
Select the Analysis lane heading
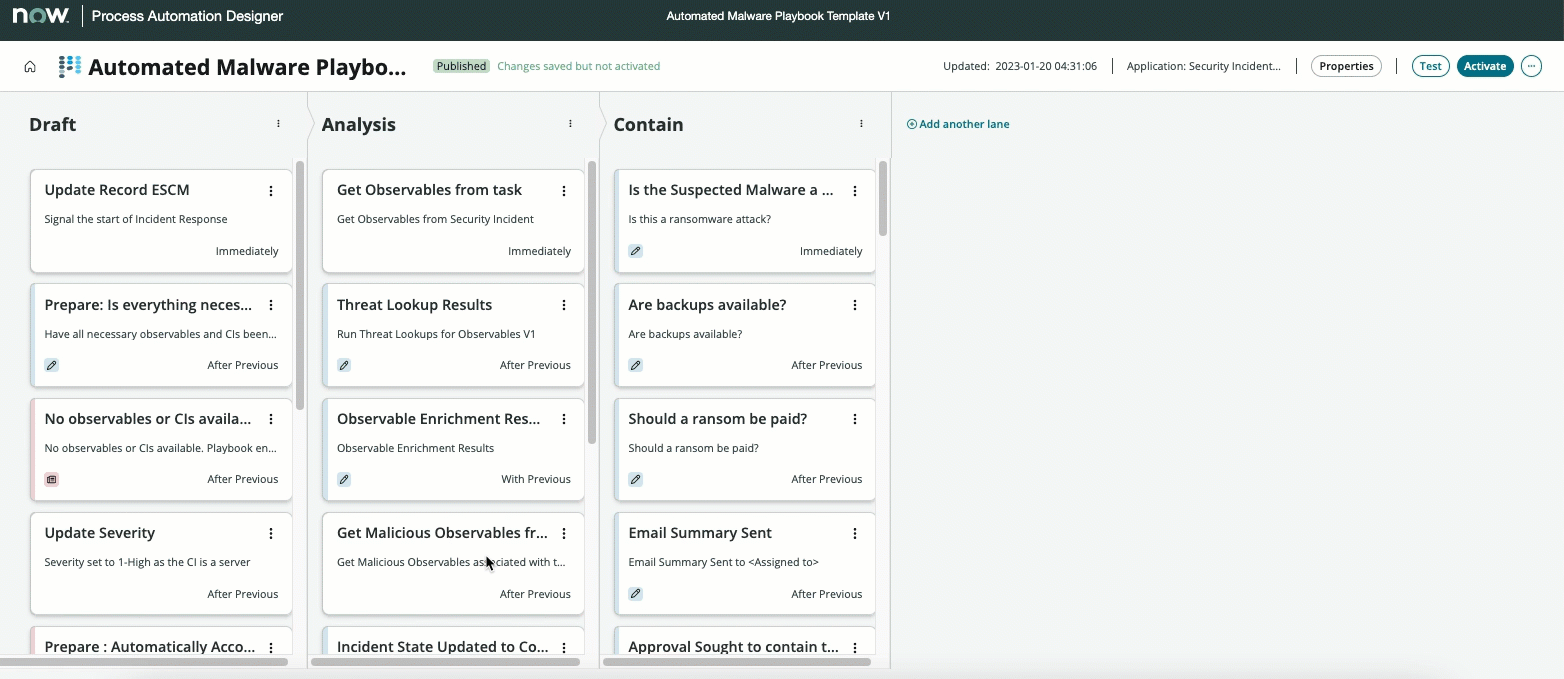click(359, 124)
